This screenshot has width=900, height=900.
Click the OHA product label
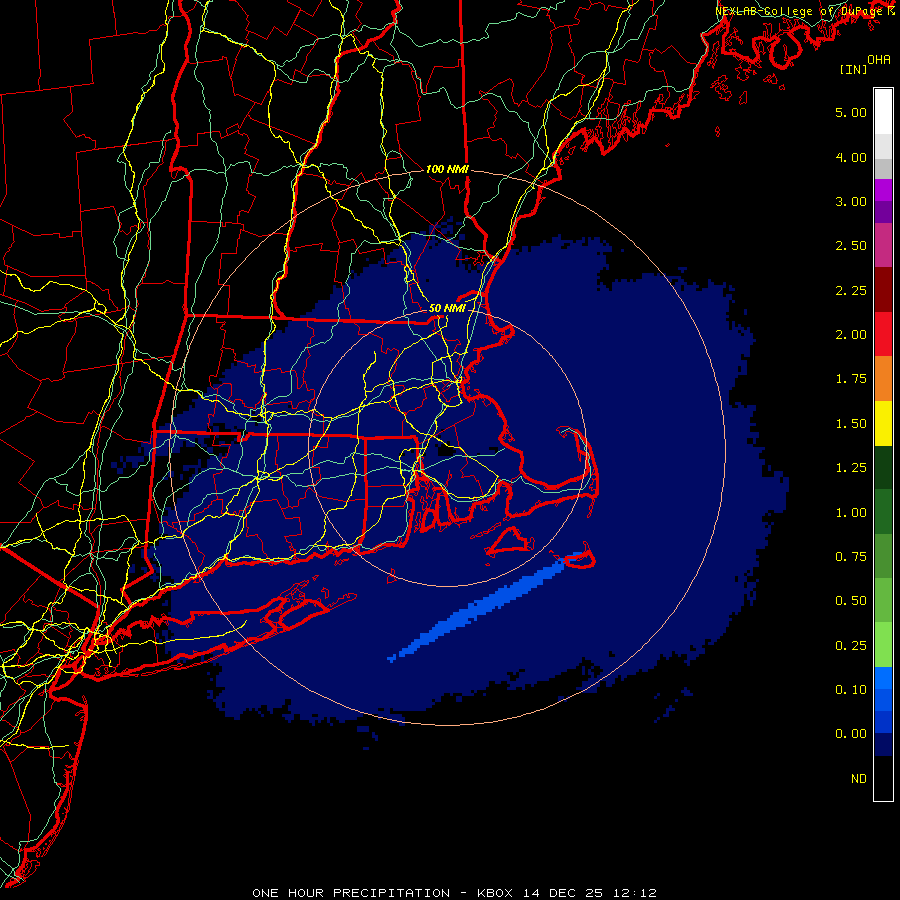(x=879, y=60)
